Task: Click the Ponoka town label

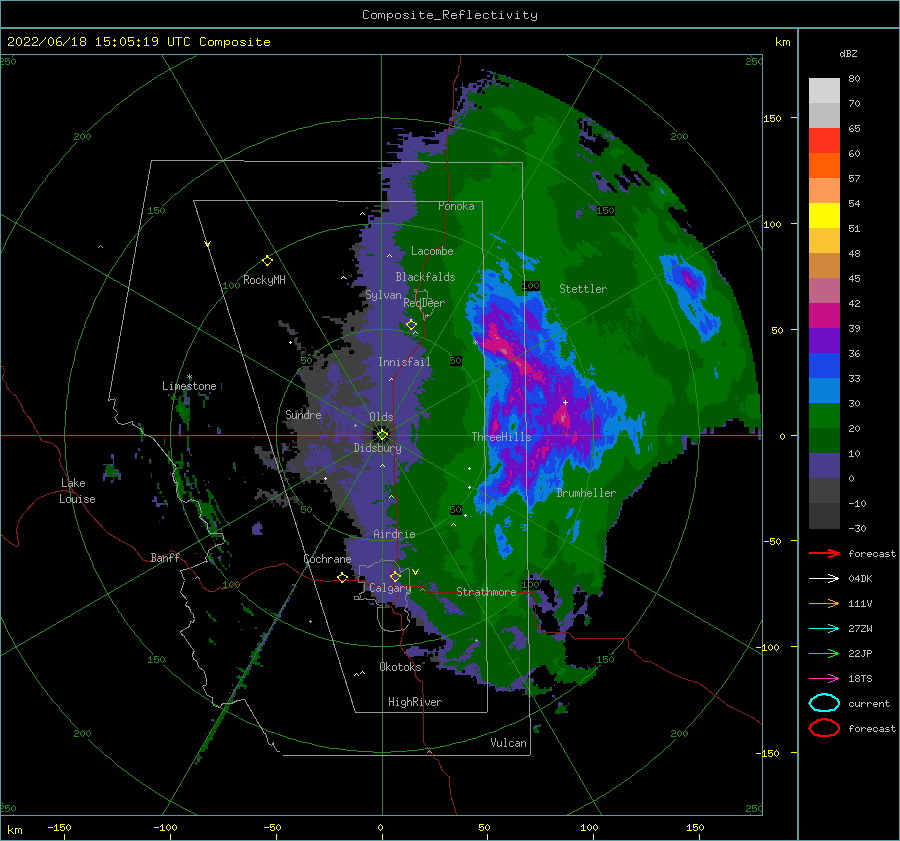Action: click(456, 206)
